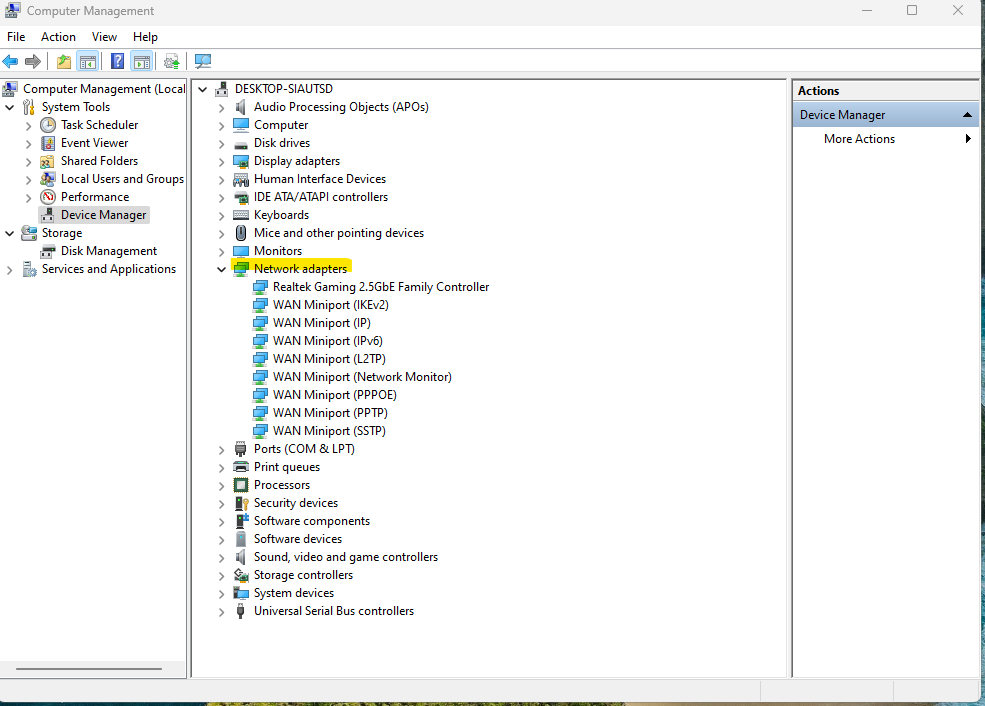Viewport: 985px width, 706px height.
Task: Collapse the Device Manager actions header
Action: [967, 115]
